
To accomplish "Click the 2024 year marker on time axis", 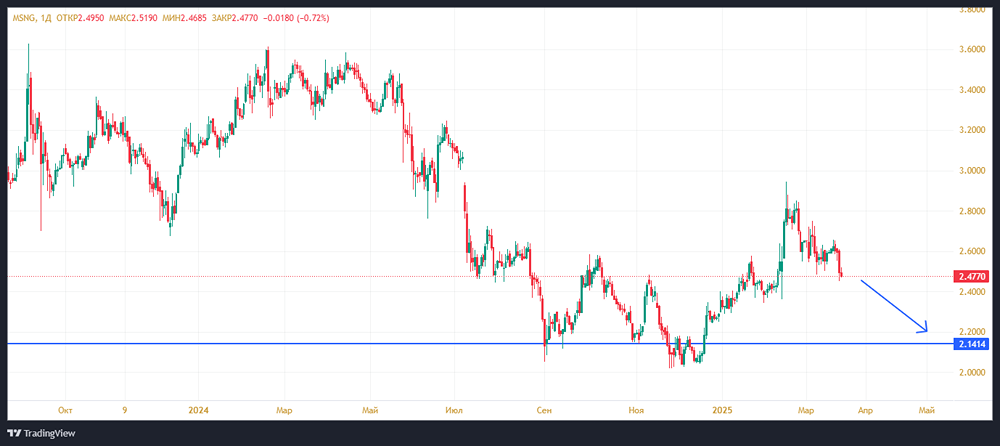I will click(x=198, y=409).
